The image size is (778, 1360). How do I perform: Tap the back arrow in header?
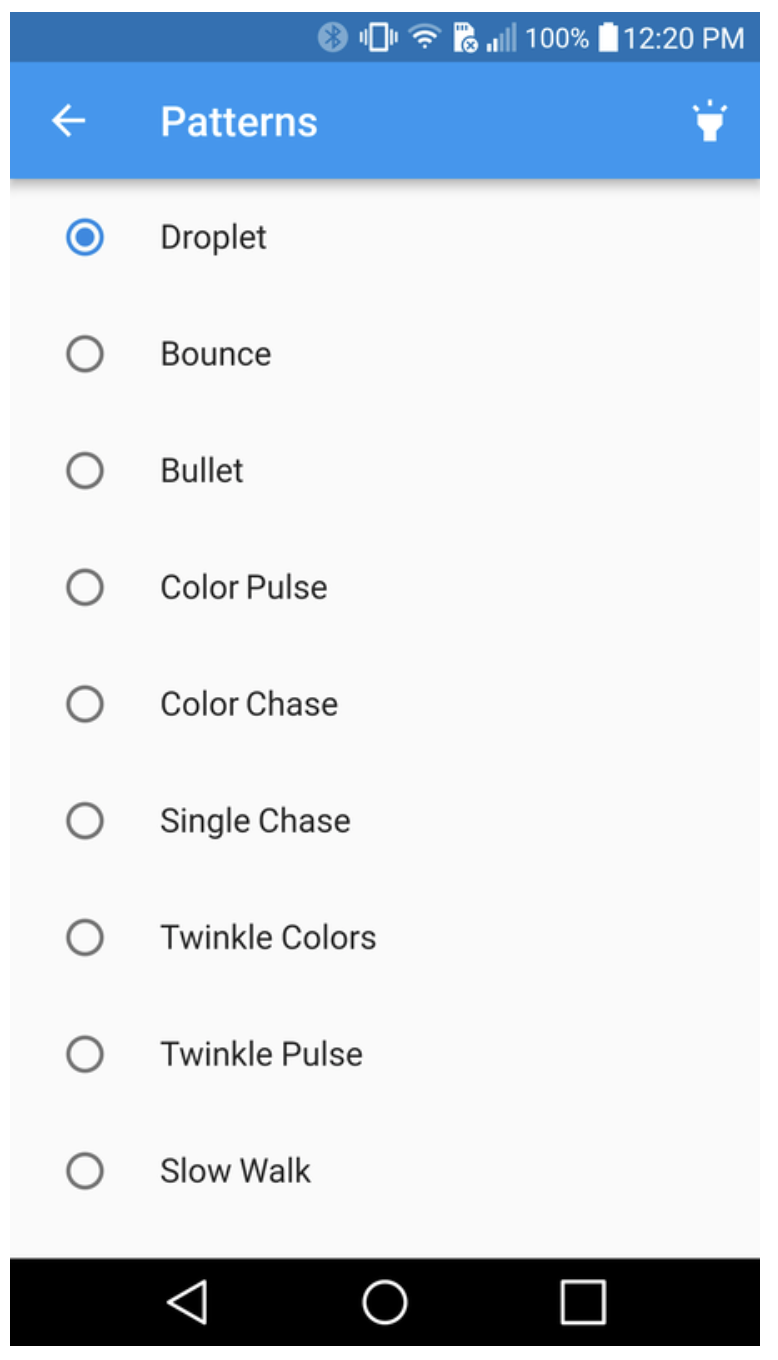click(x=69, y=122)
